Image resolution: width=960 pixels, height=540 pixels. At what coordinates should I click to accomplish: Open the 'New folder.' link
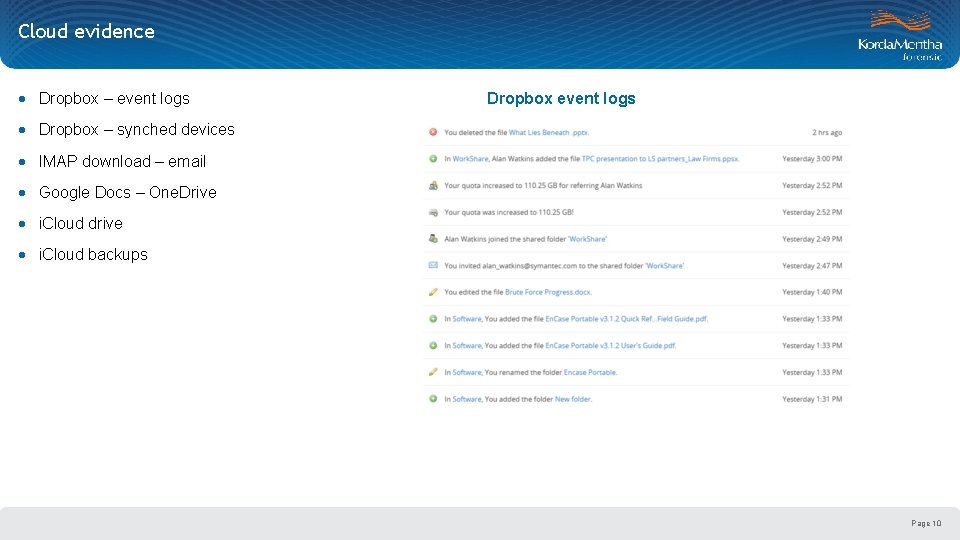pyautogui.click(x=573, y=399)
